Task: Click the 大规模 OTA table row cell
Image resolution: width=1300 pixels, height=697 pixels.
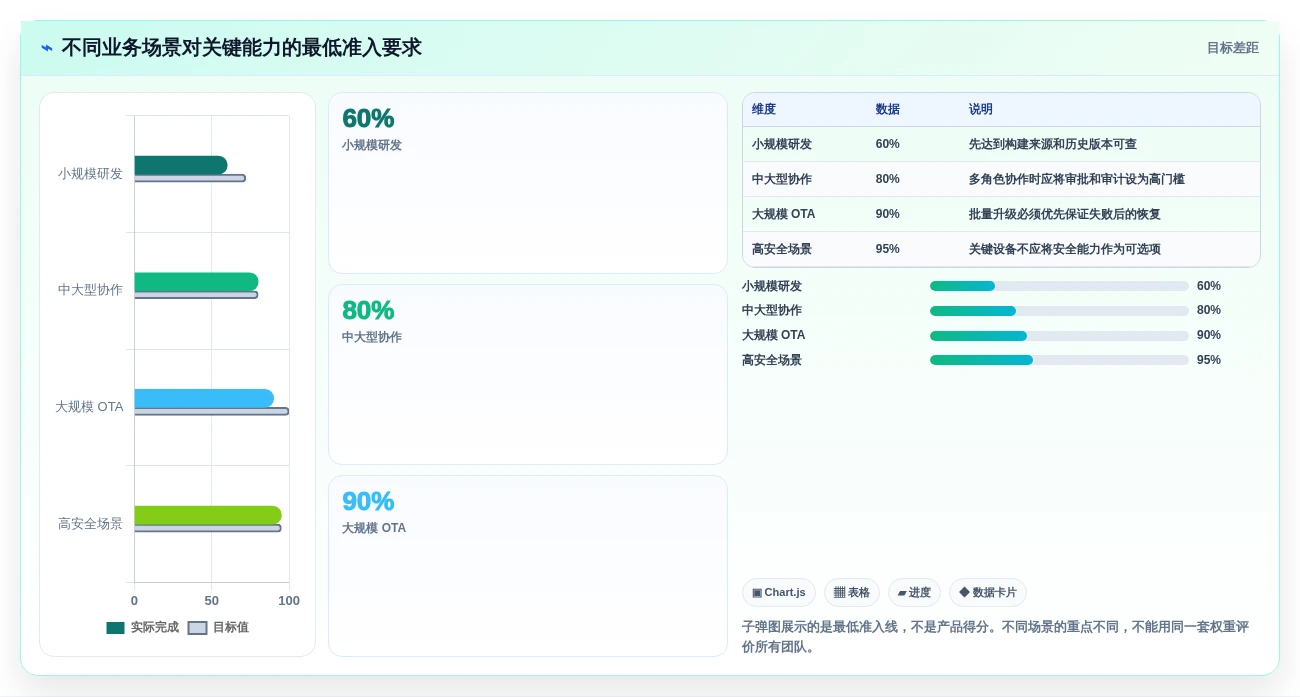Action: tap(784, 214)
